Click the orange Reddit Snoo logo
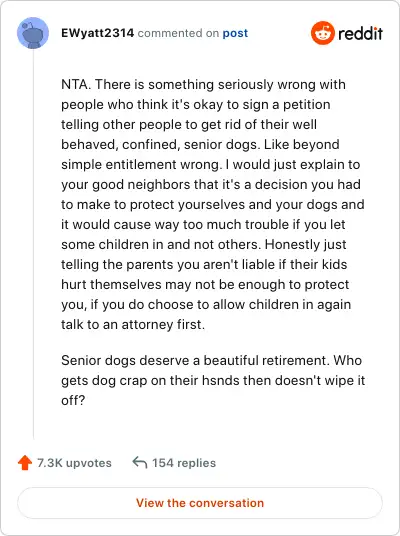The height and width of the screenshot is (536, 400). coord(322,33)
